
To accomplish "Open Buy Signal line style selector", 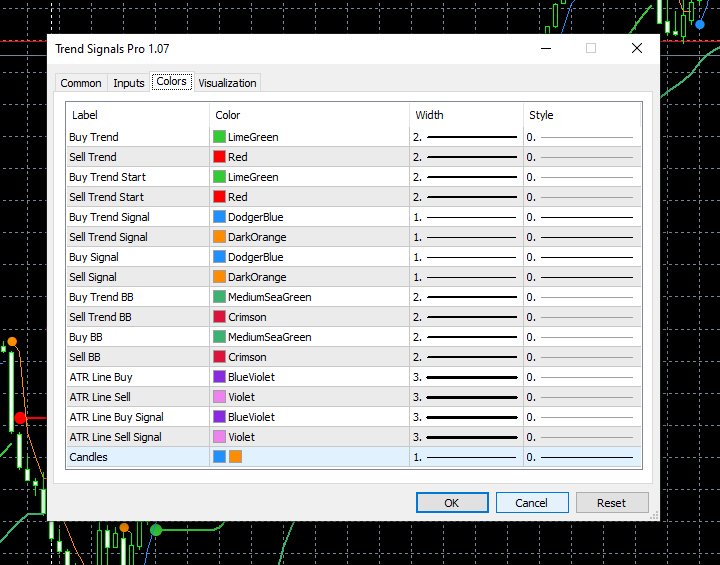I will (x=582, y=257).
